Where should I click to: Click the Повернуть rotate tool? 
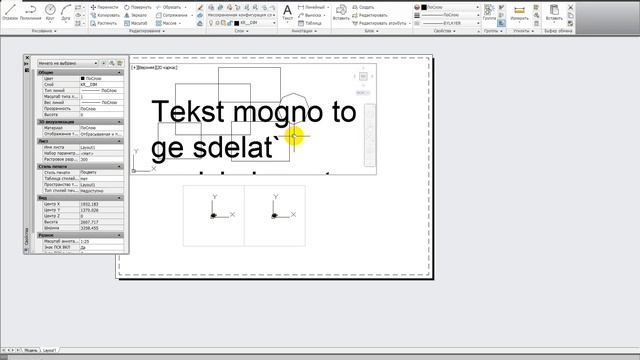tap(138, 7)
